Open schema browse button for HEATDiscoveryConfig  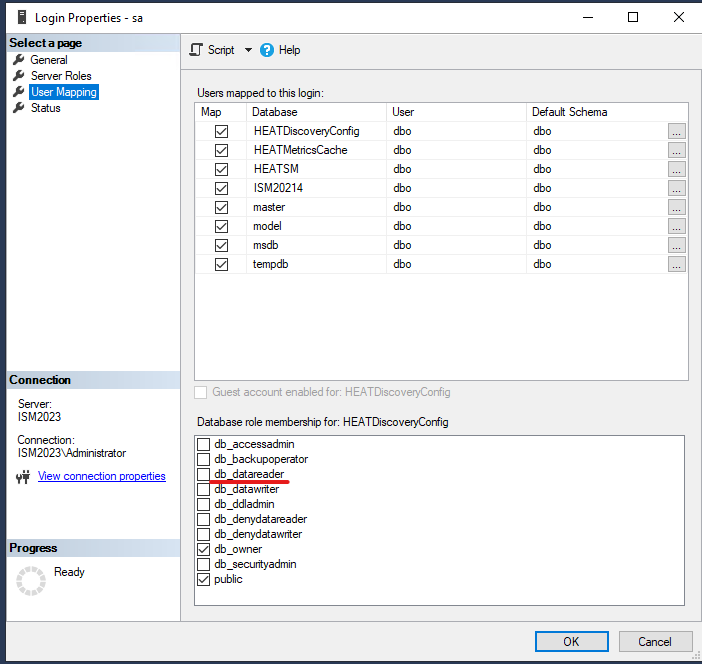[677, 131]
